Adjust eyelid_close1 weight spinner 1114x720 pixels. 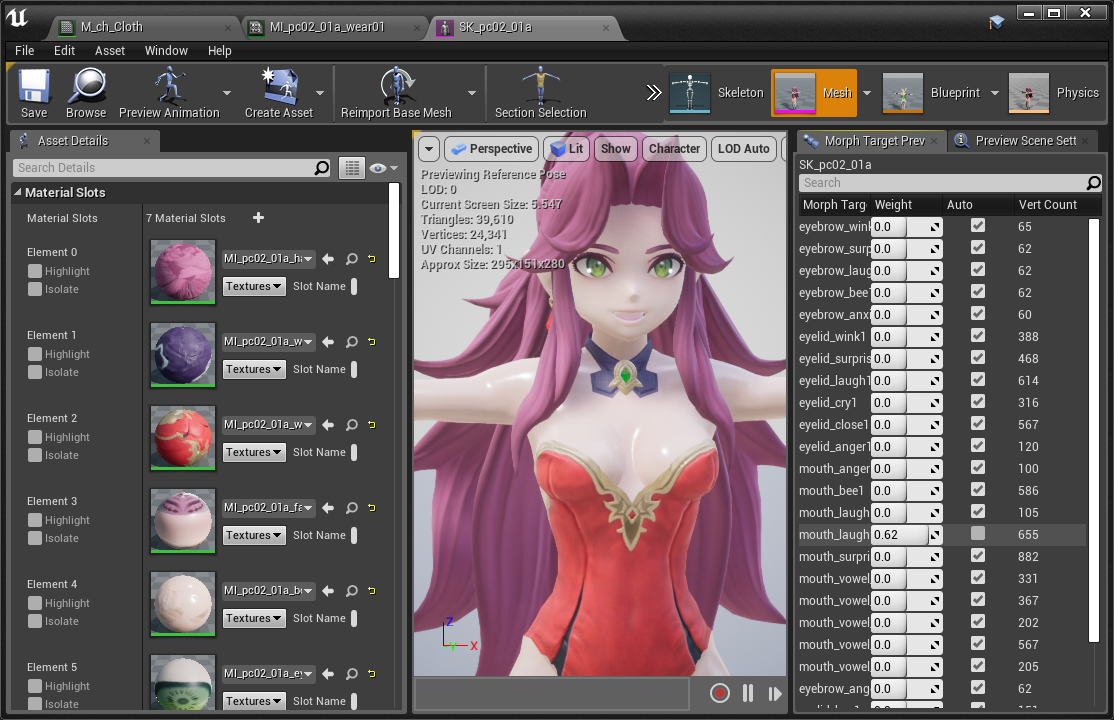(x=907, y=424)
